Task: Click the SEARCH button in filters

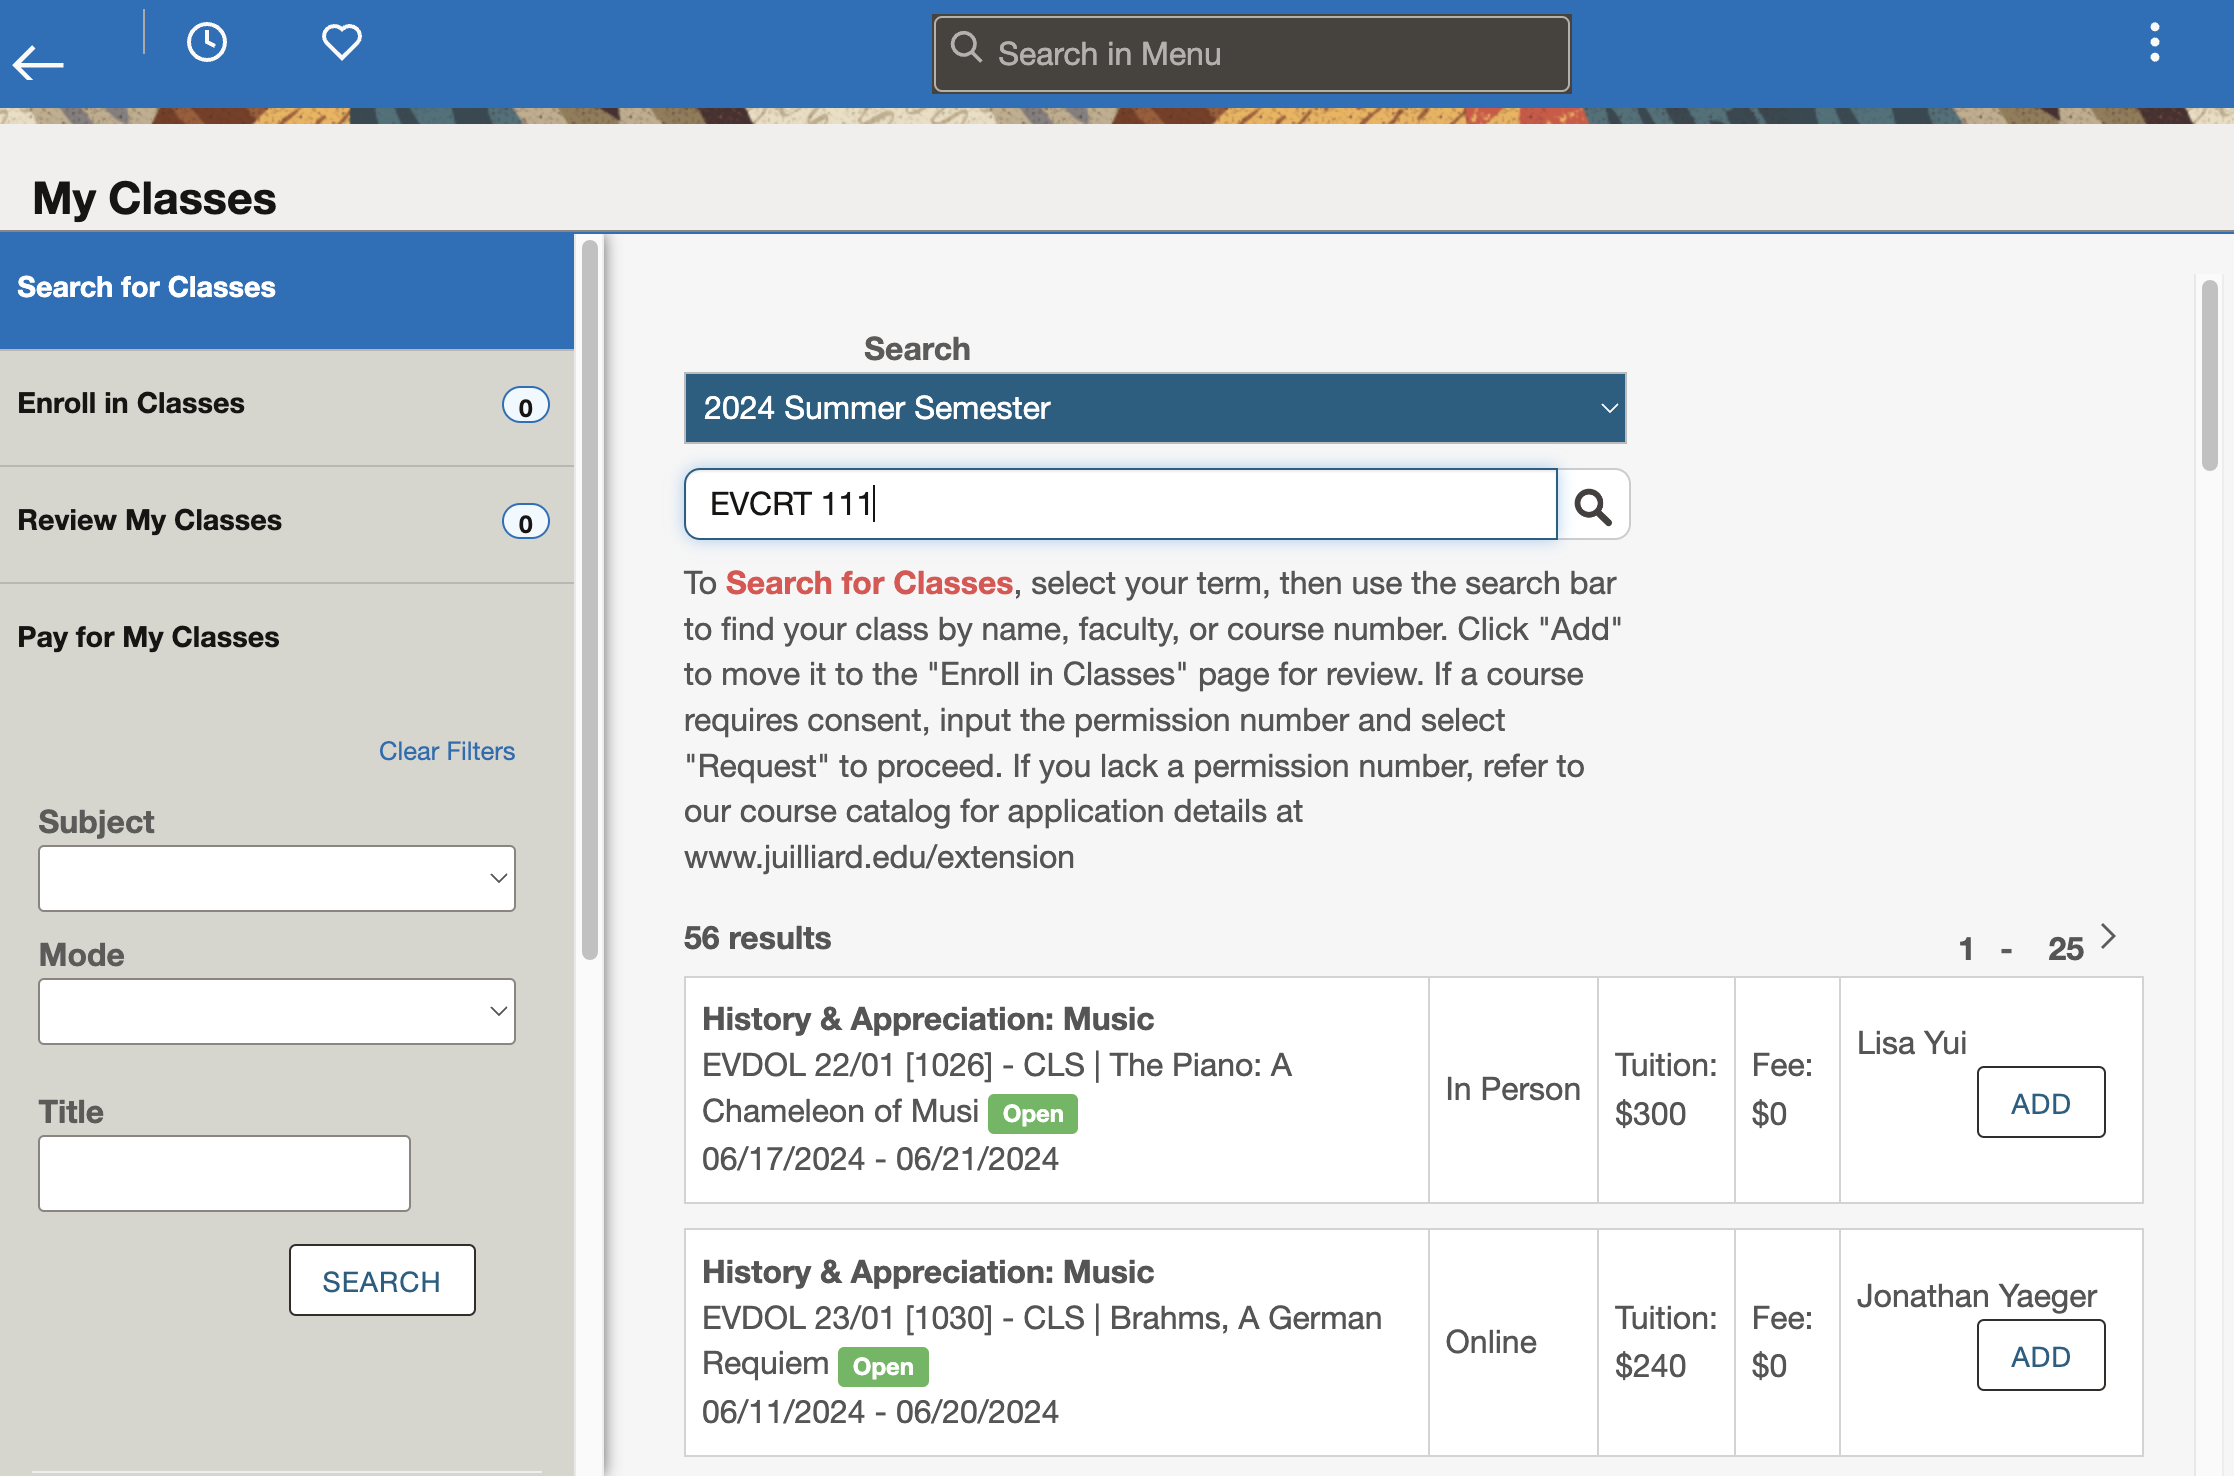Action: pyautogui.click(x=382, y=1281)
